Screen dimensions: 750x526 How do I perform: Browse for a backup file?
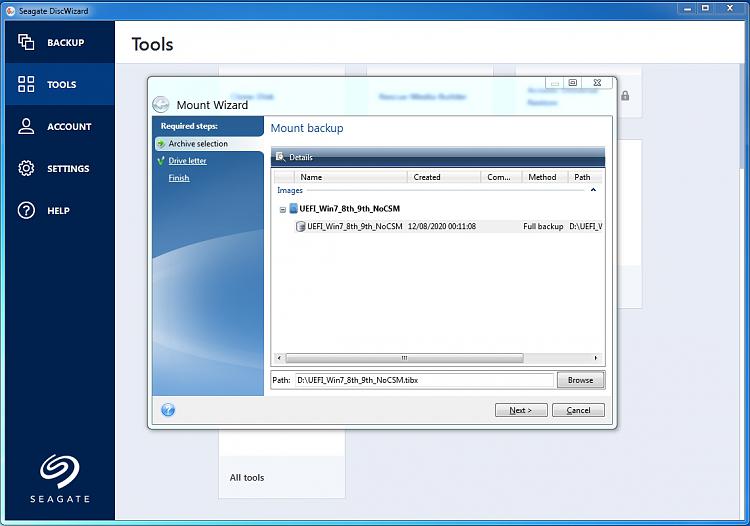(581, 380)
